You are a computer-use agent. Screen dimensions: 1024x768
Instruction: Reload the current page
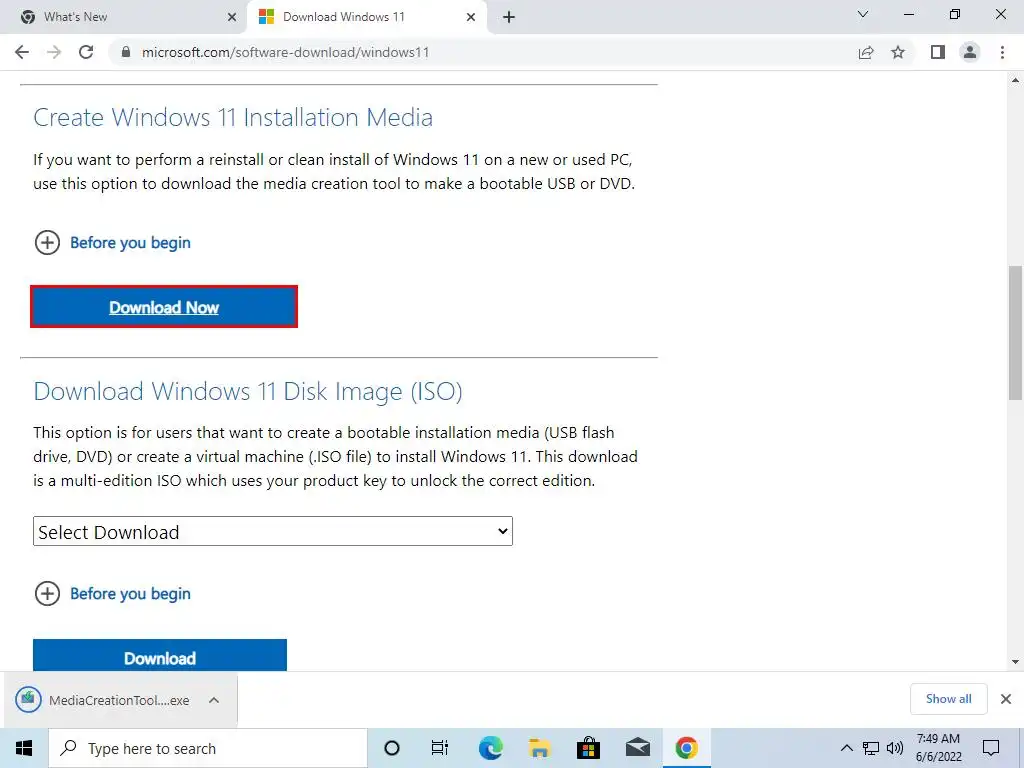tap(86, 52)
